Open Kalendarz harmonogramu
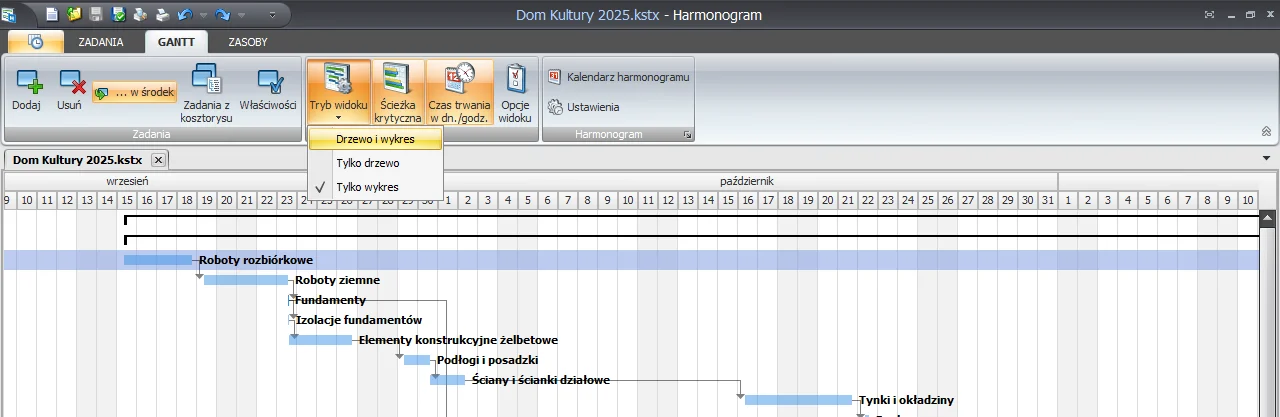 pyautogui.click(x=619, y=76)
